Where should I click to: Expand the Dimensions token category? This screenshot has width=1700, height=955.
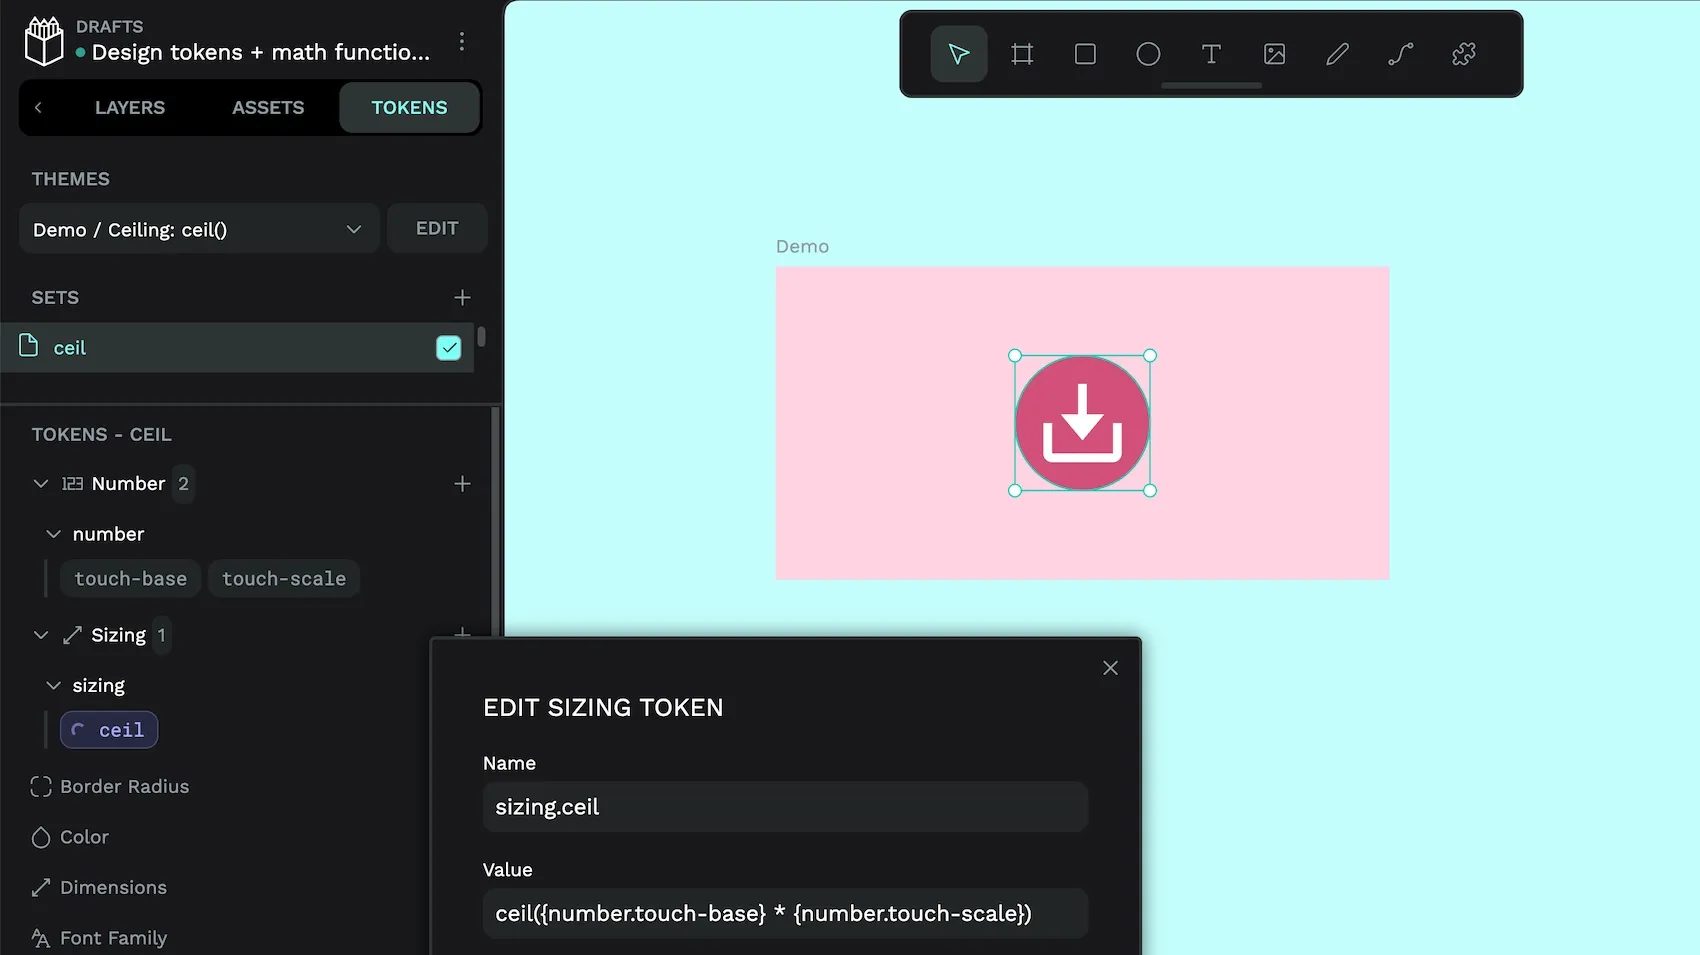click(114, 888)
